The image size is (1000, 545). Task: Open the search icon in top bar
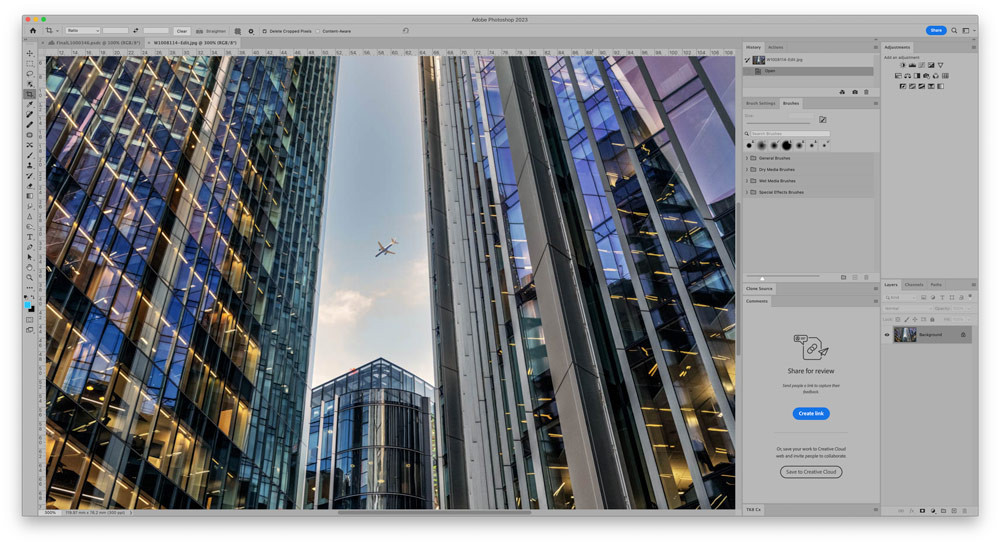tap(954, 31)
